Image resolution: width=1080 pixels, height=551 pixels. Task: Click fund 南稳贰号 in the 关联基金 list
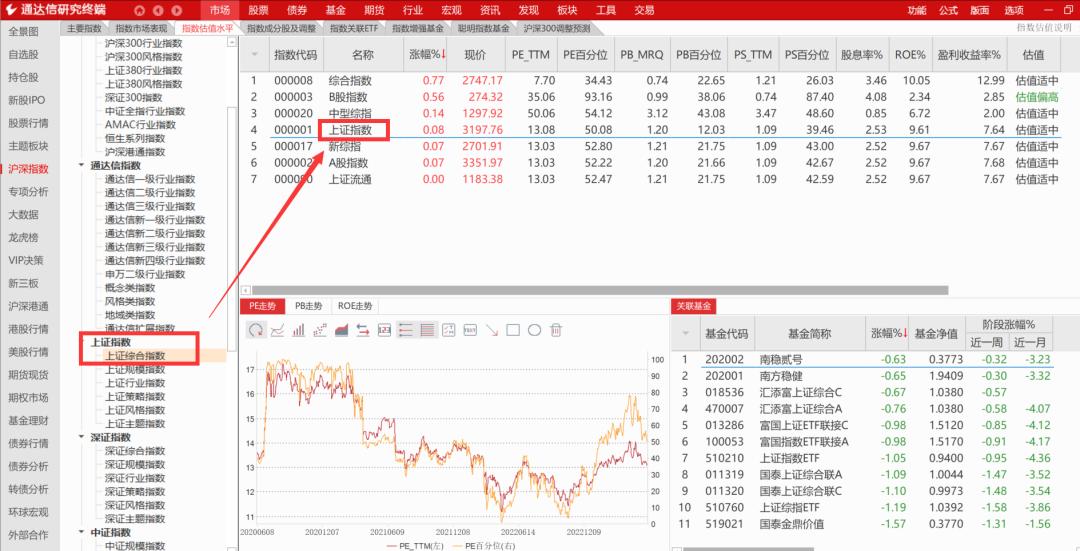pyautogui.click(x=781, y=360)
